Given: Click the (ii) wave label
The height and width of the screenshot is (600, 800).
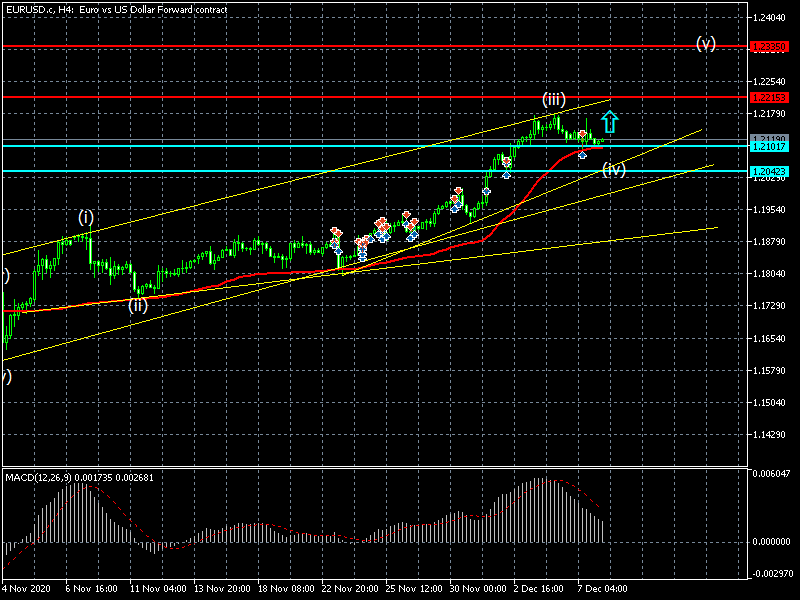Looking at the screenshot, I should pyautogui.click(x=138, y=305).
